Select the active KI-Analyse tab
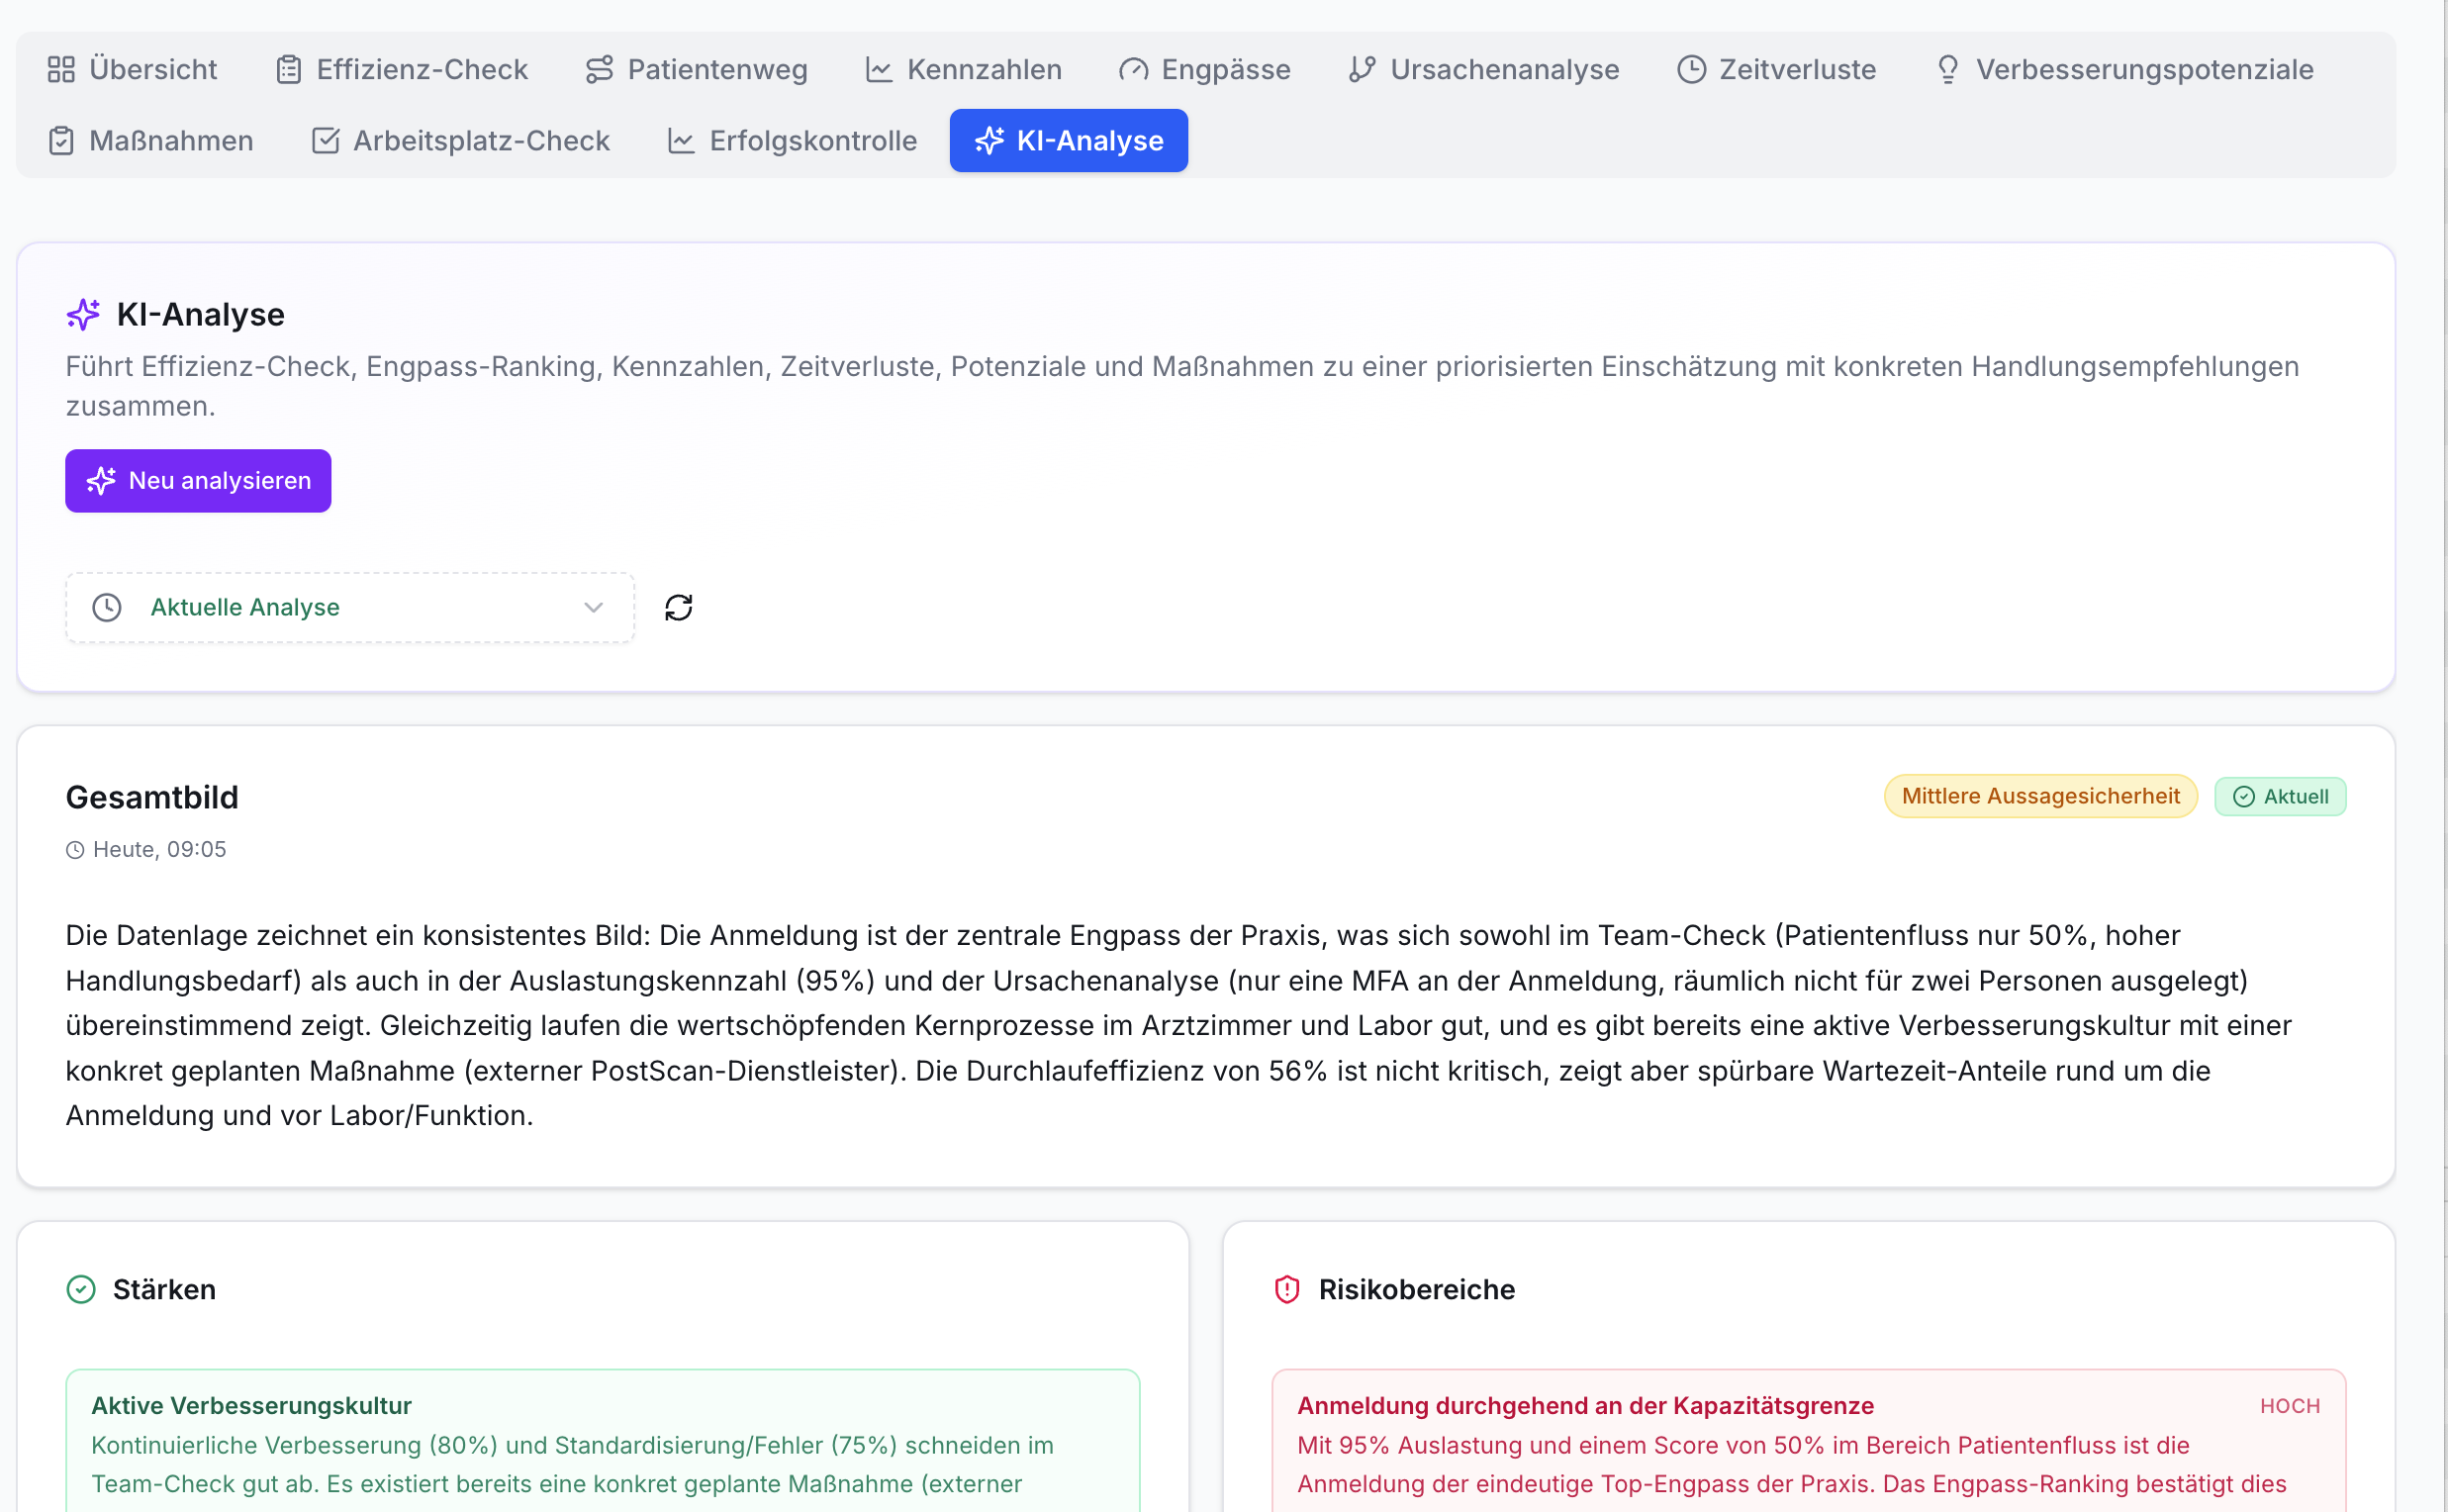 click(1068, 141)
